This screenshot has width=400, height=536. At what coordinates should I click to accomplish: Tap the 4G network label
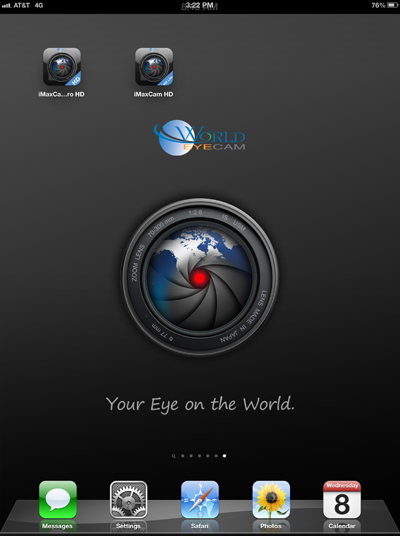point(39,5)
